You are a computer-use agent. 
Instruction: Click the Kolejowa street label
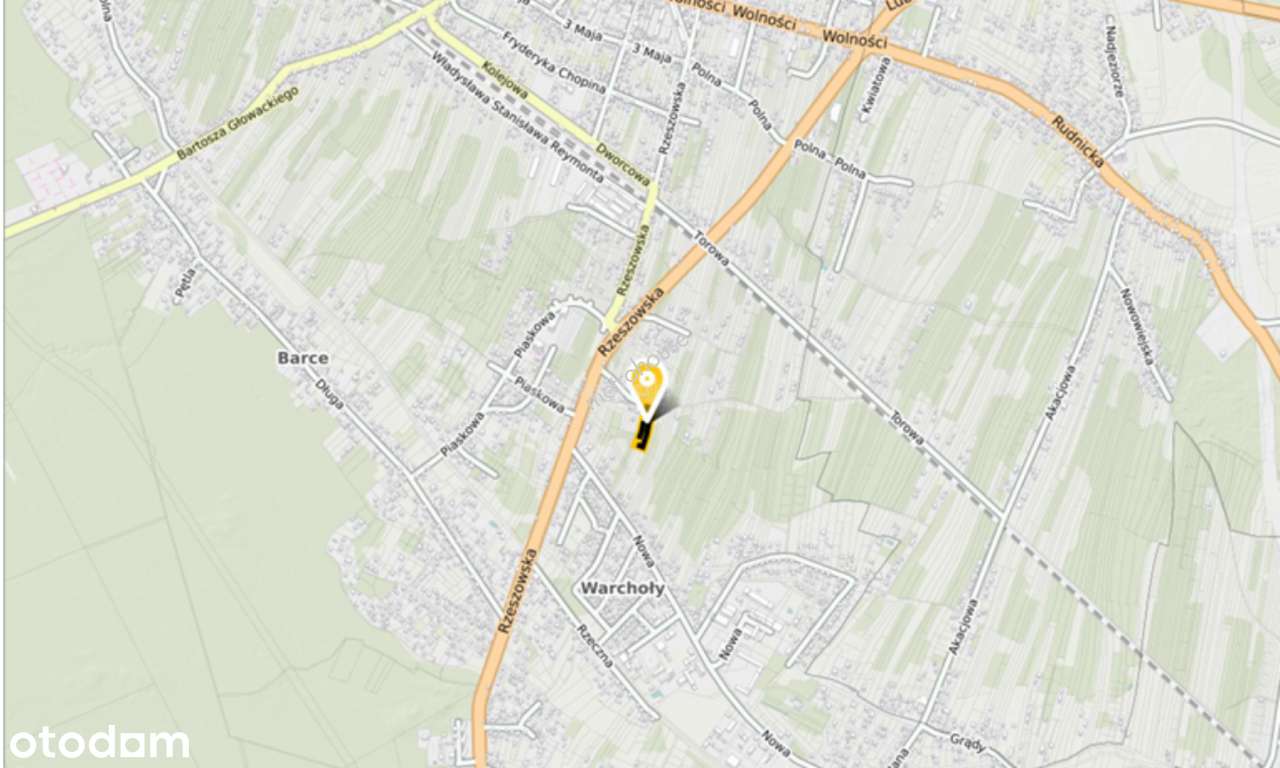tap(505, 79)
